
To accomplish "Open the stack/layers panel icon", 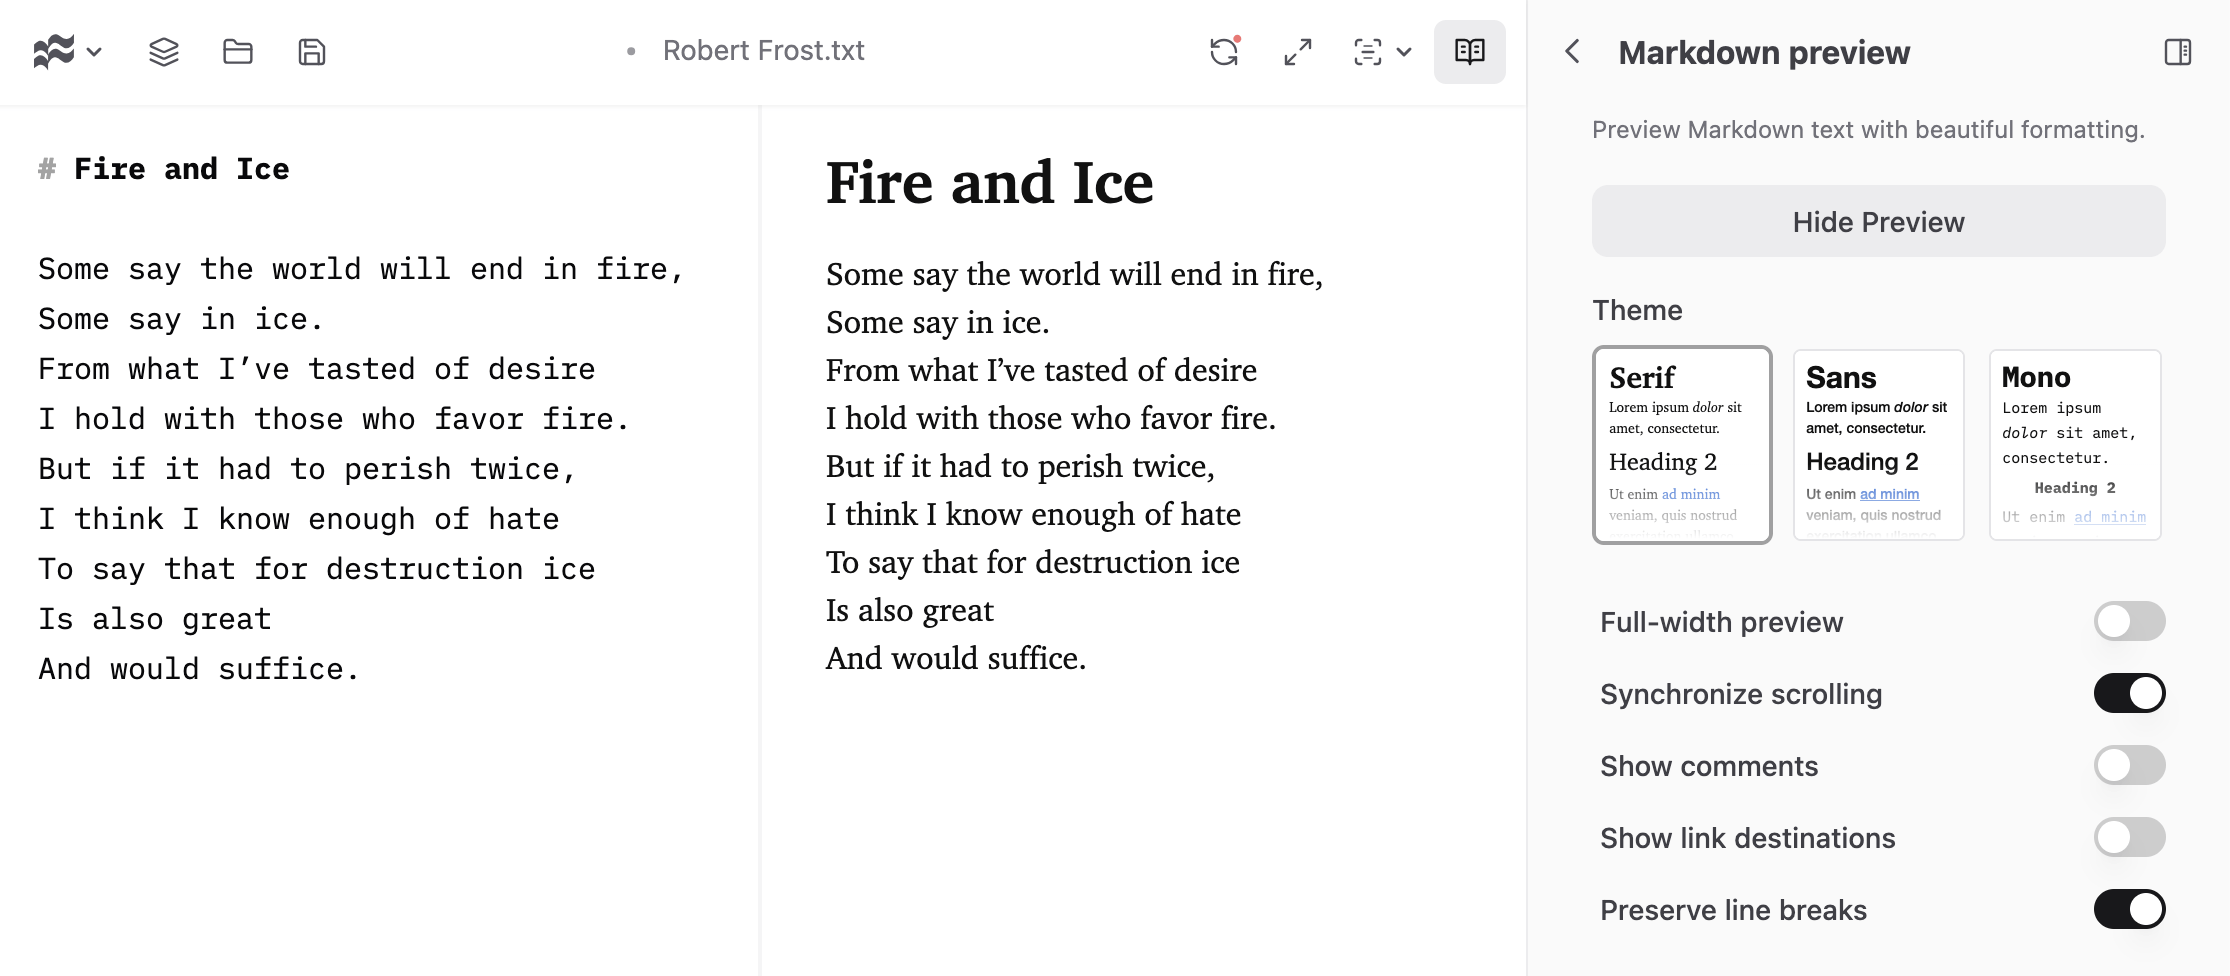I will (163, 51).
